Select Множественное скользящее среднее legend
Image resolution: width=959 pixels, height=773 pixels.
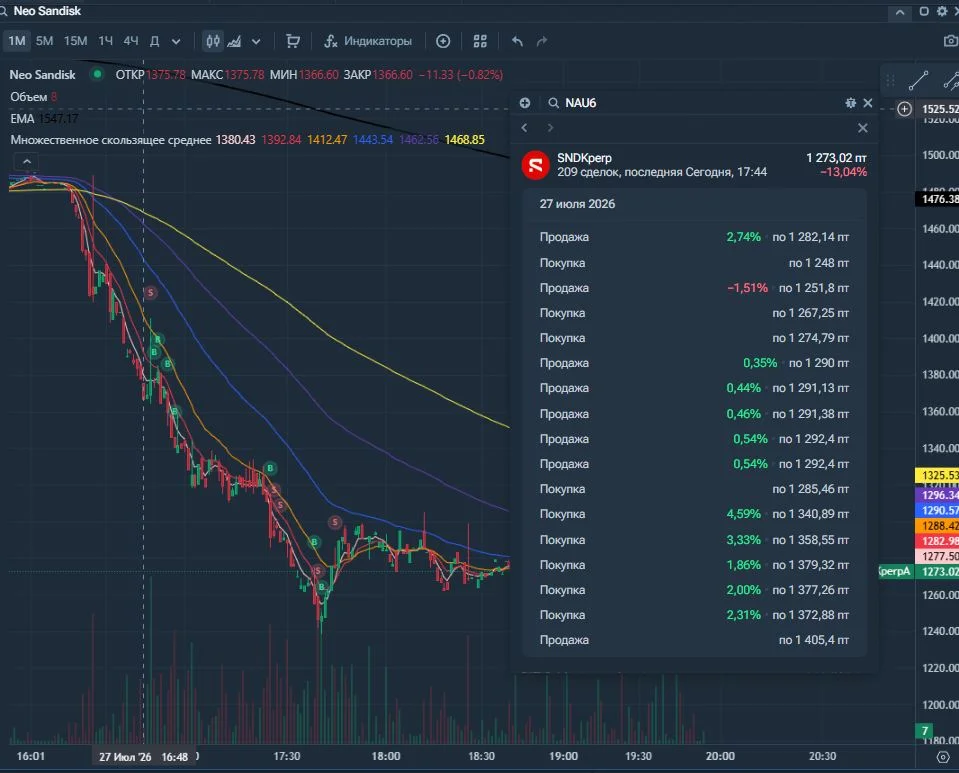(111, 140)
